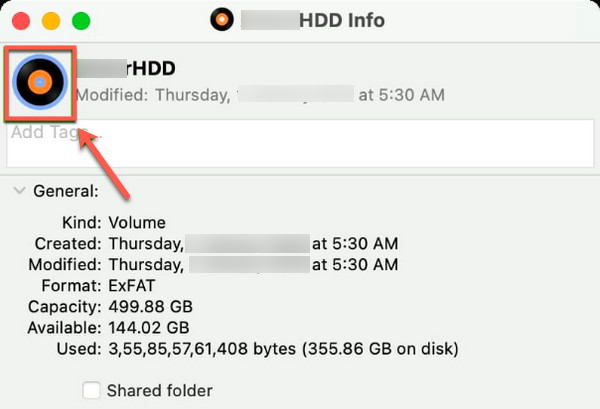The height and width of the screenshot is (409, 600).
Task: Collapse the General section chevron
Action: (18, 190)
